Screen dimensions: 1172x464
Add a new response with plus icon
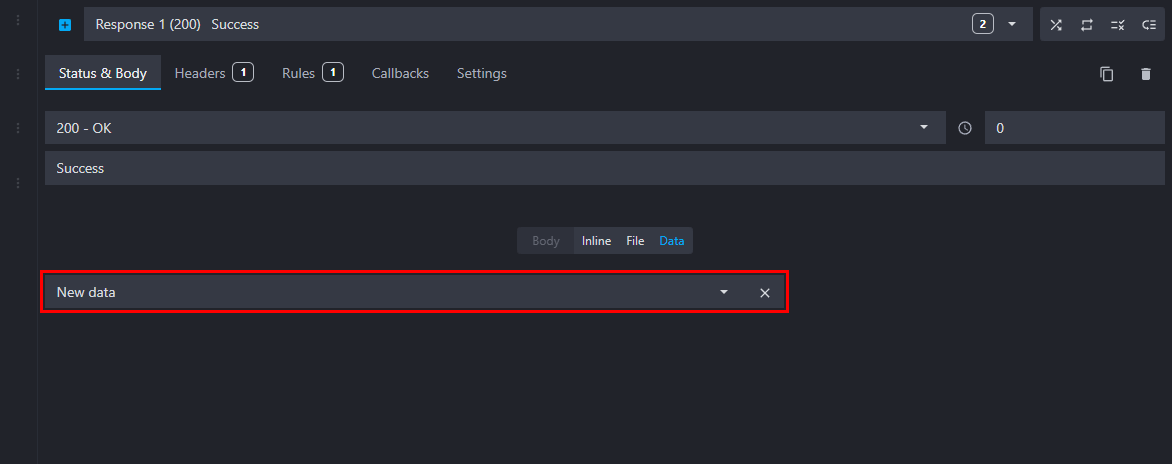pyautogui.click(x=65, y=24)
